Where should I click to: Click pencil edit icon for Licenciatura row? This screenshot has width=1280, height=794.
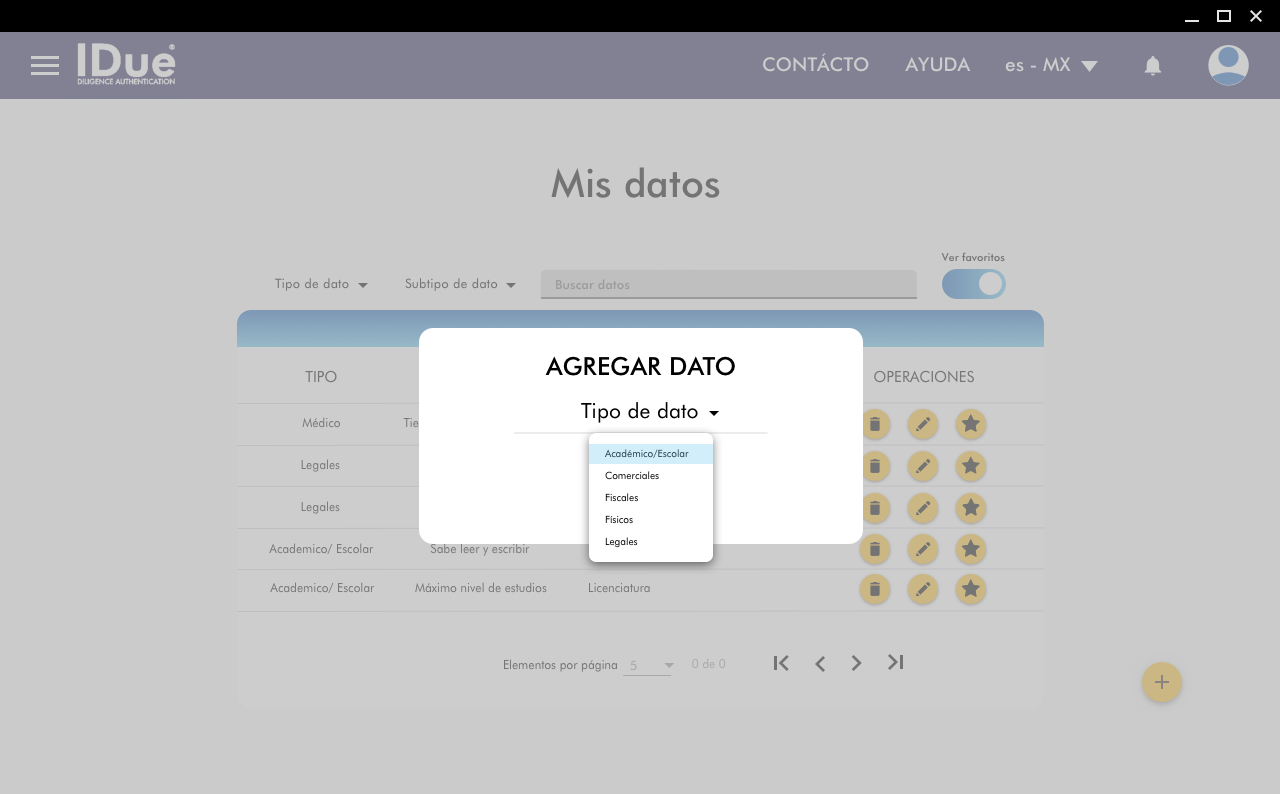click(922, 589)
